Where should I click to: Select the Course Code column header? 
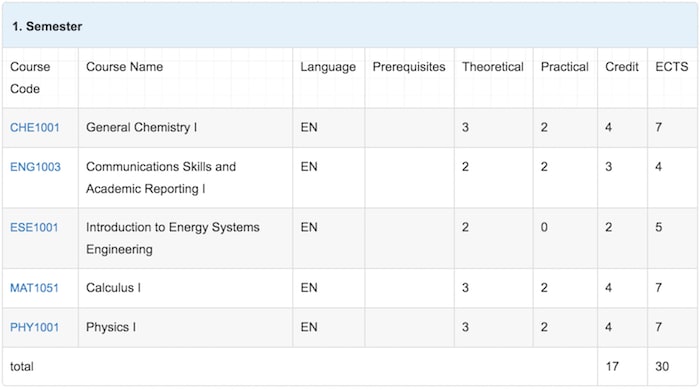[x=30, y=78]
